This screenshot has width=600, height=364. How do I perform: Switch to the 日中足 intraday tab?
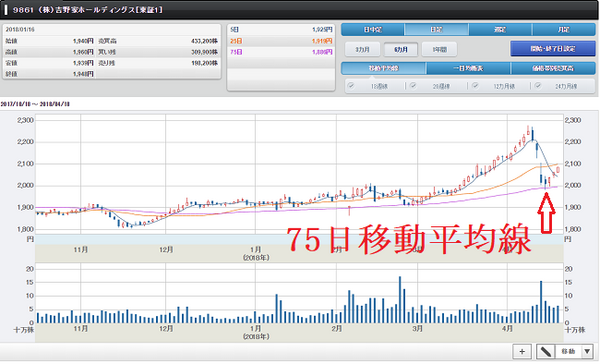click(372, 29)
